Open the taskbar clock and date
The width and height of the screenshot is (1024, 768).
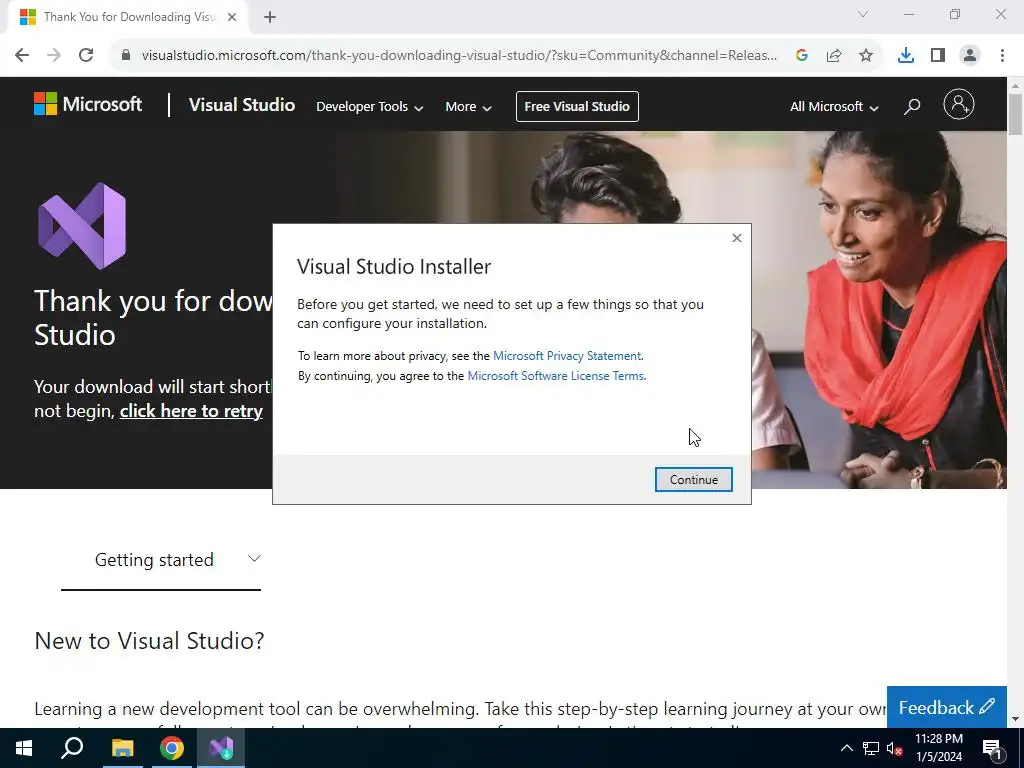(x=939, y=748)
